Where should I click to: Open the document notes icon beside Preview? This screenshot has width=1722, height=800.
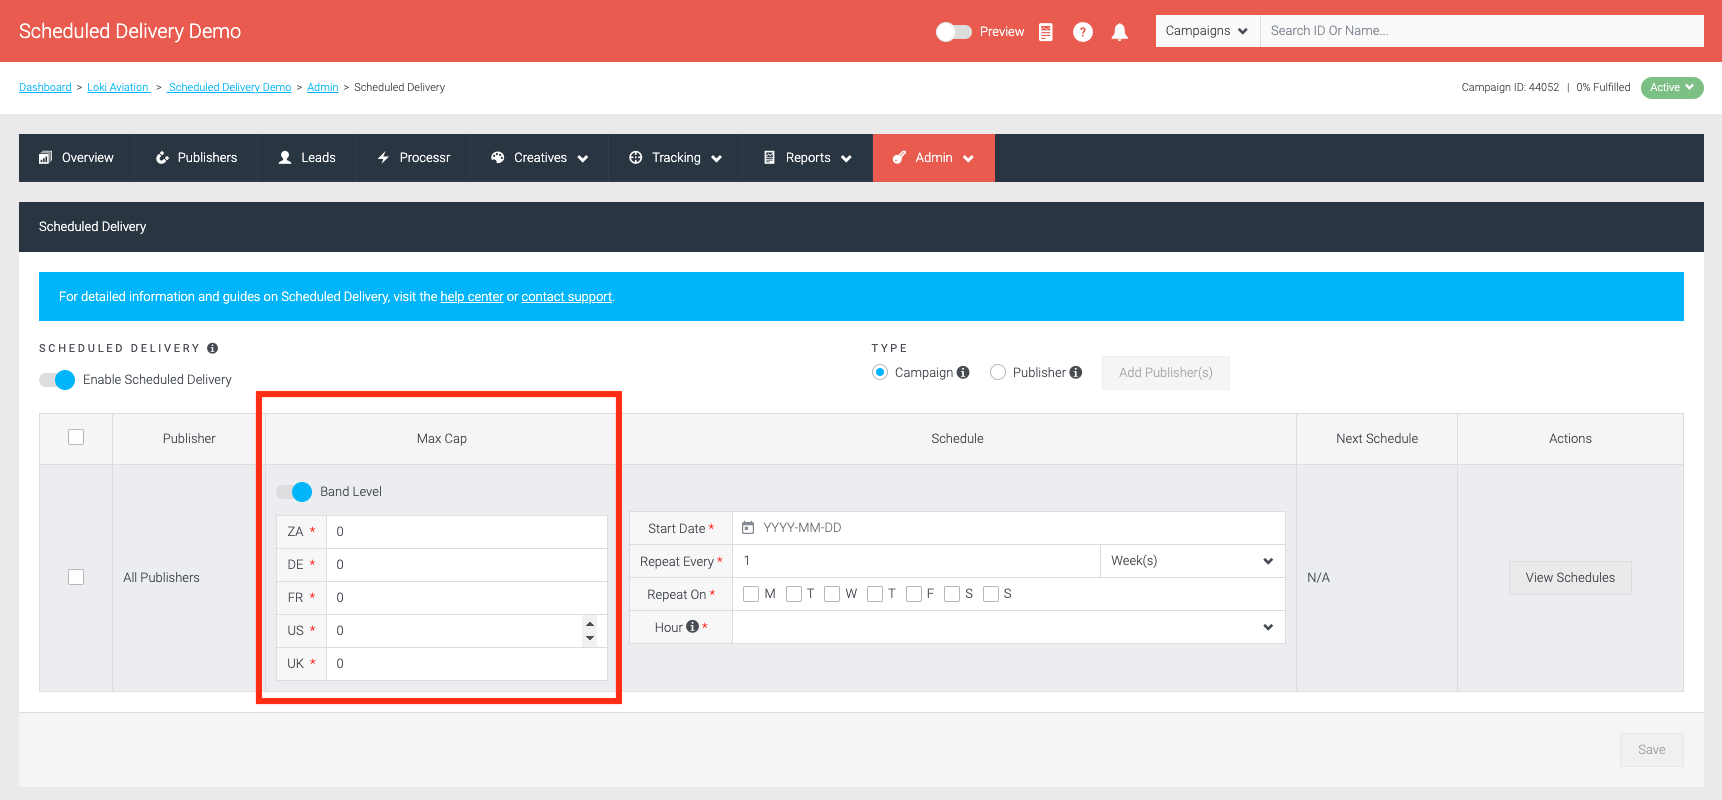click(1046, 32)
